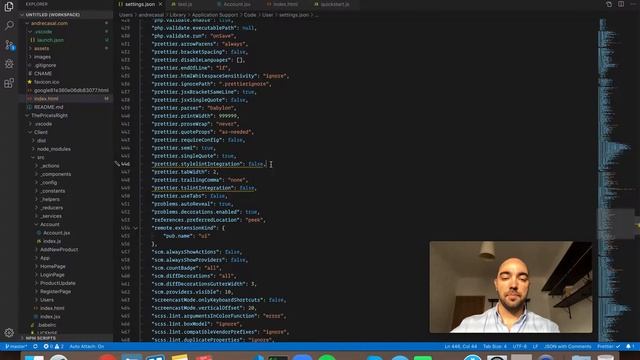Place cursor on "screencastMode.verticalOffset" line

[204, 308]
